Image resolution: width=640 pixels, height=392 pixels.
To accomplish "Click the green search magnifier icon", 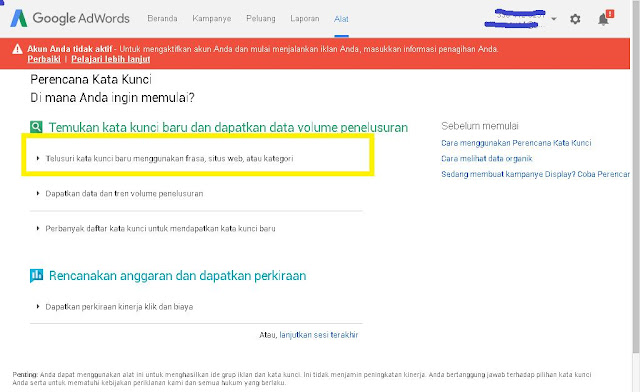I will (x=36, y=127).
